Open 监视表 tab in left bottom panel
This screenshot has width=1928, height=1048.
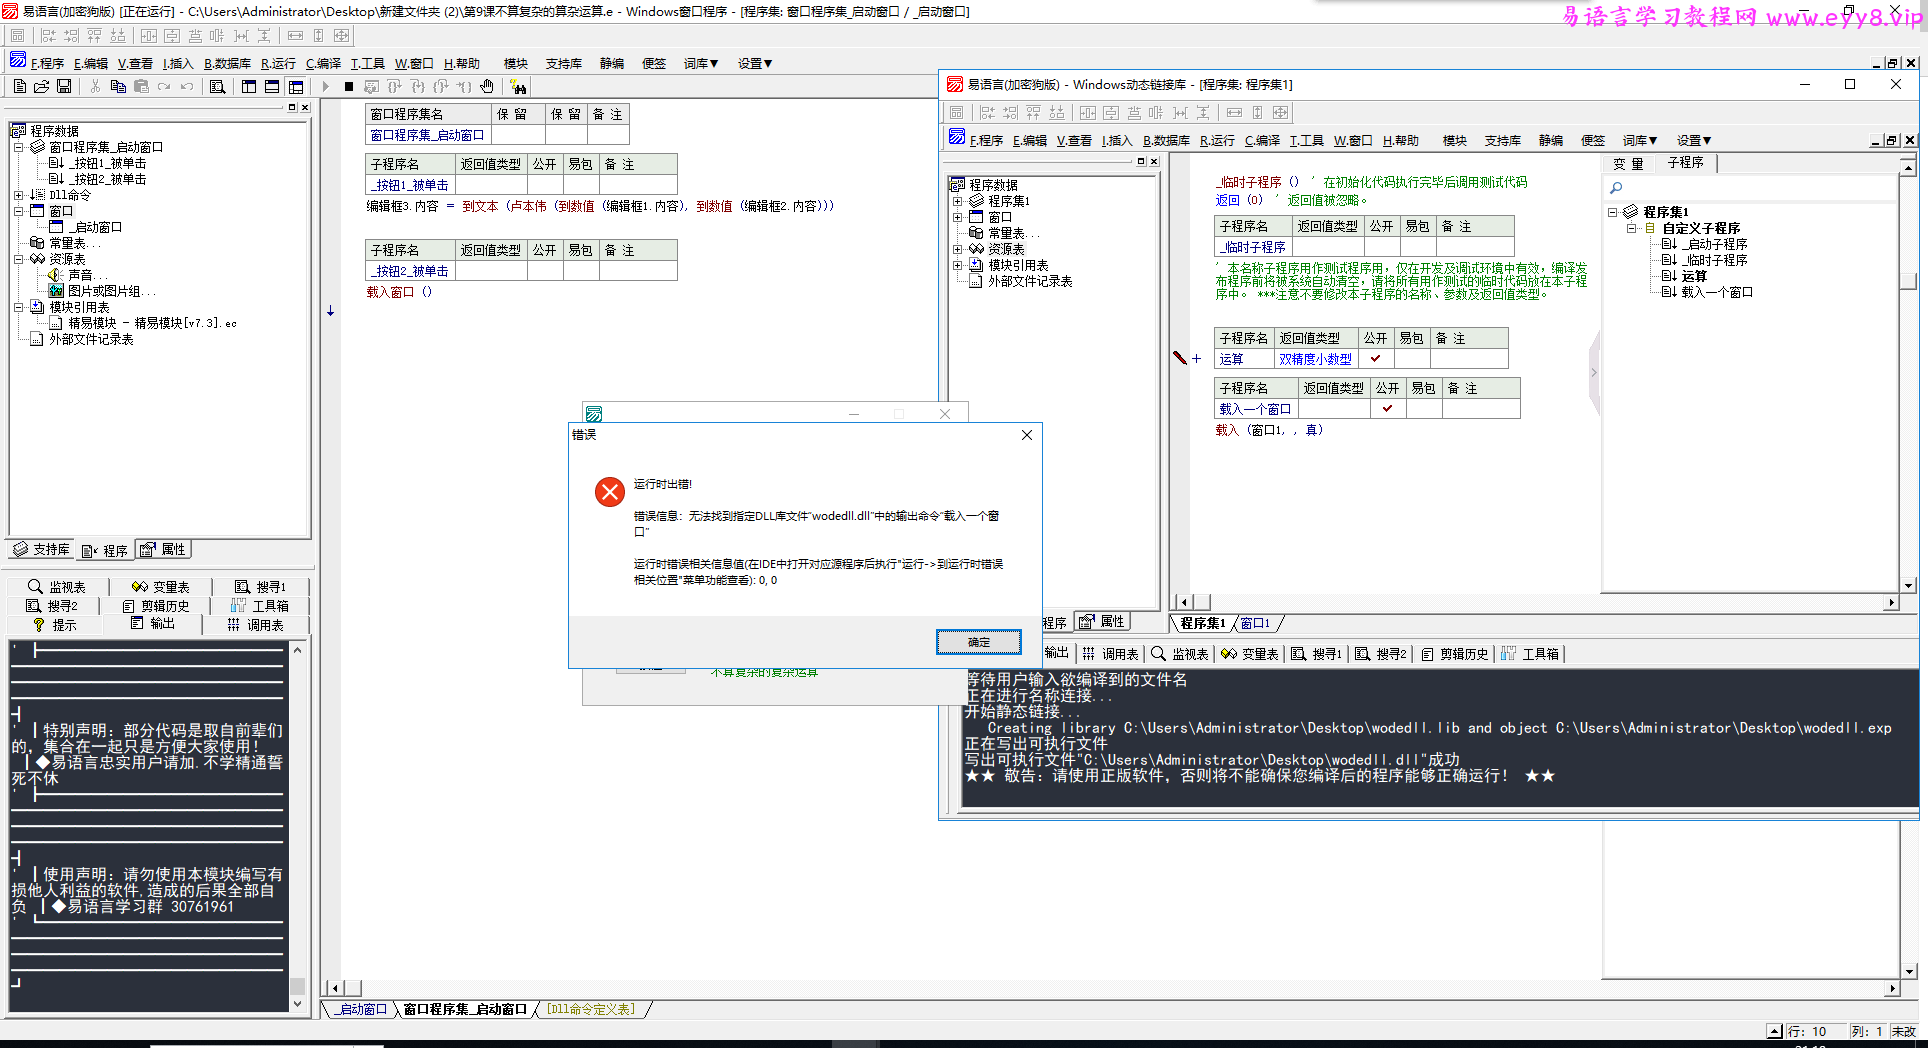[x=57, y=587]
